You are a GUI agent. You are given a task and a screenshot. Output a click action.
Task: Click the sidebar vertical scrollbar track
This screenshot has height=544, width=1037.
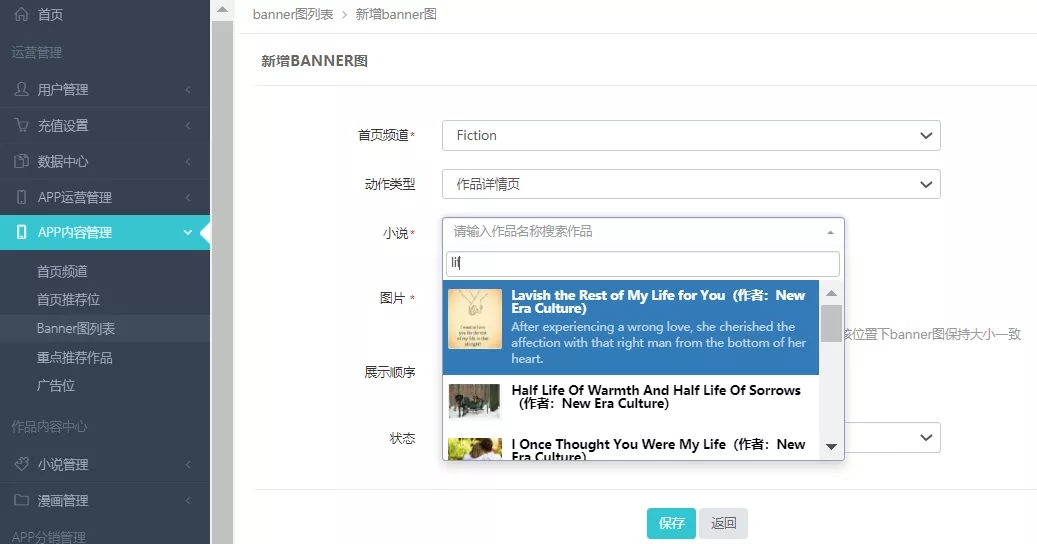click(222, 284)
